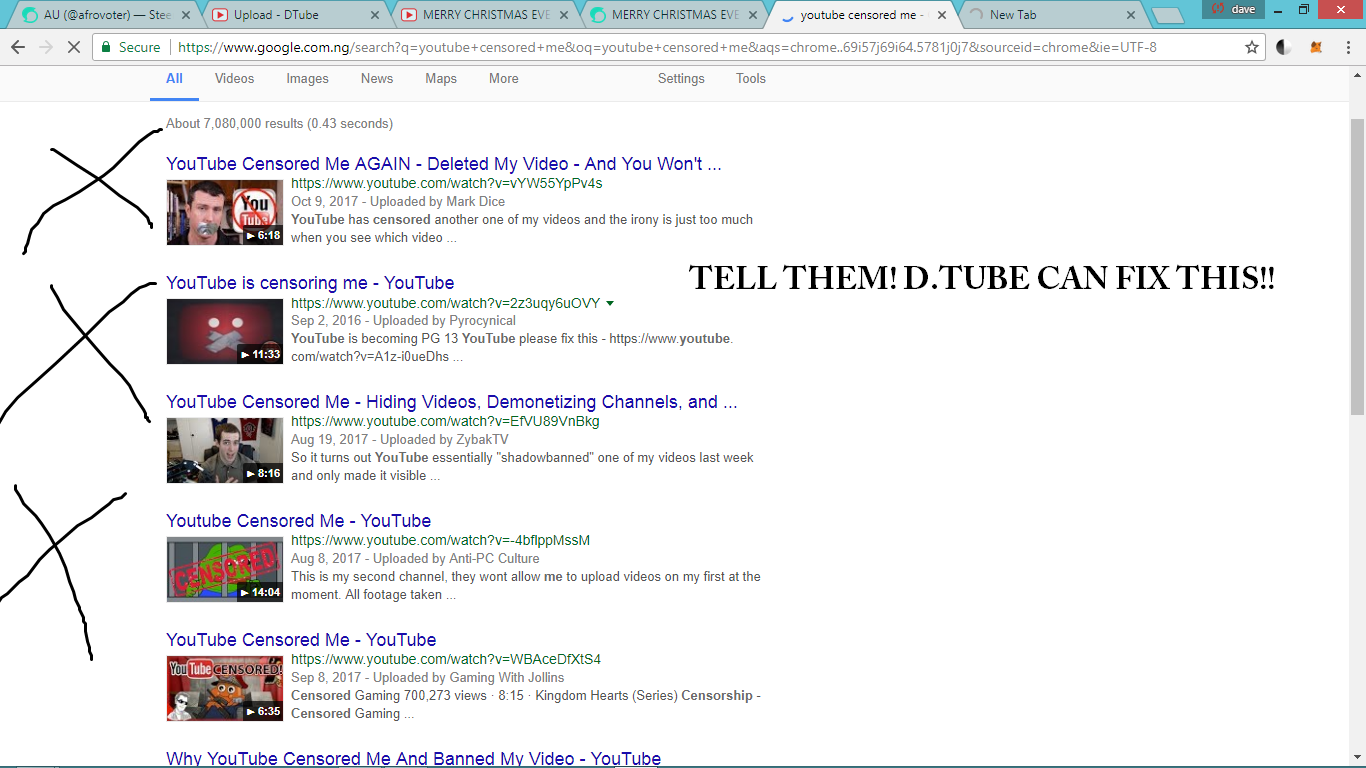Viewport: 1366px width, 768px height.
Task: Play the Pyrocynical 11:33 video thumbnail
Action: pyautogui.click(x=225, y=331)
